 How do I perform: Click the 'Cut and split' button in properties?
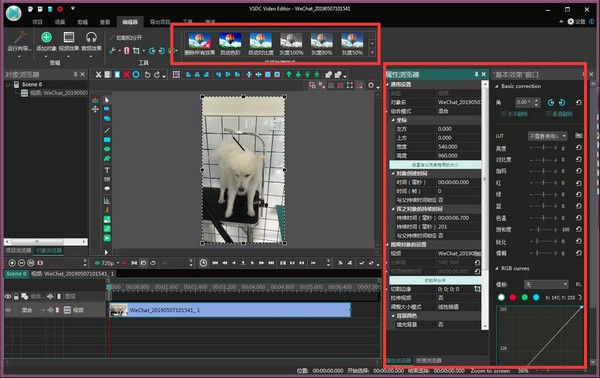click(435, 280)
